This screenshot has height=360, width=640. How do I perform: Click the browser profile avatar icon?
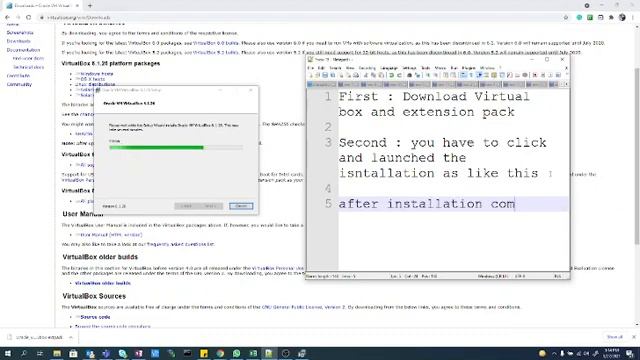(622, 18)
